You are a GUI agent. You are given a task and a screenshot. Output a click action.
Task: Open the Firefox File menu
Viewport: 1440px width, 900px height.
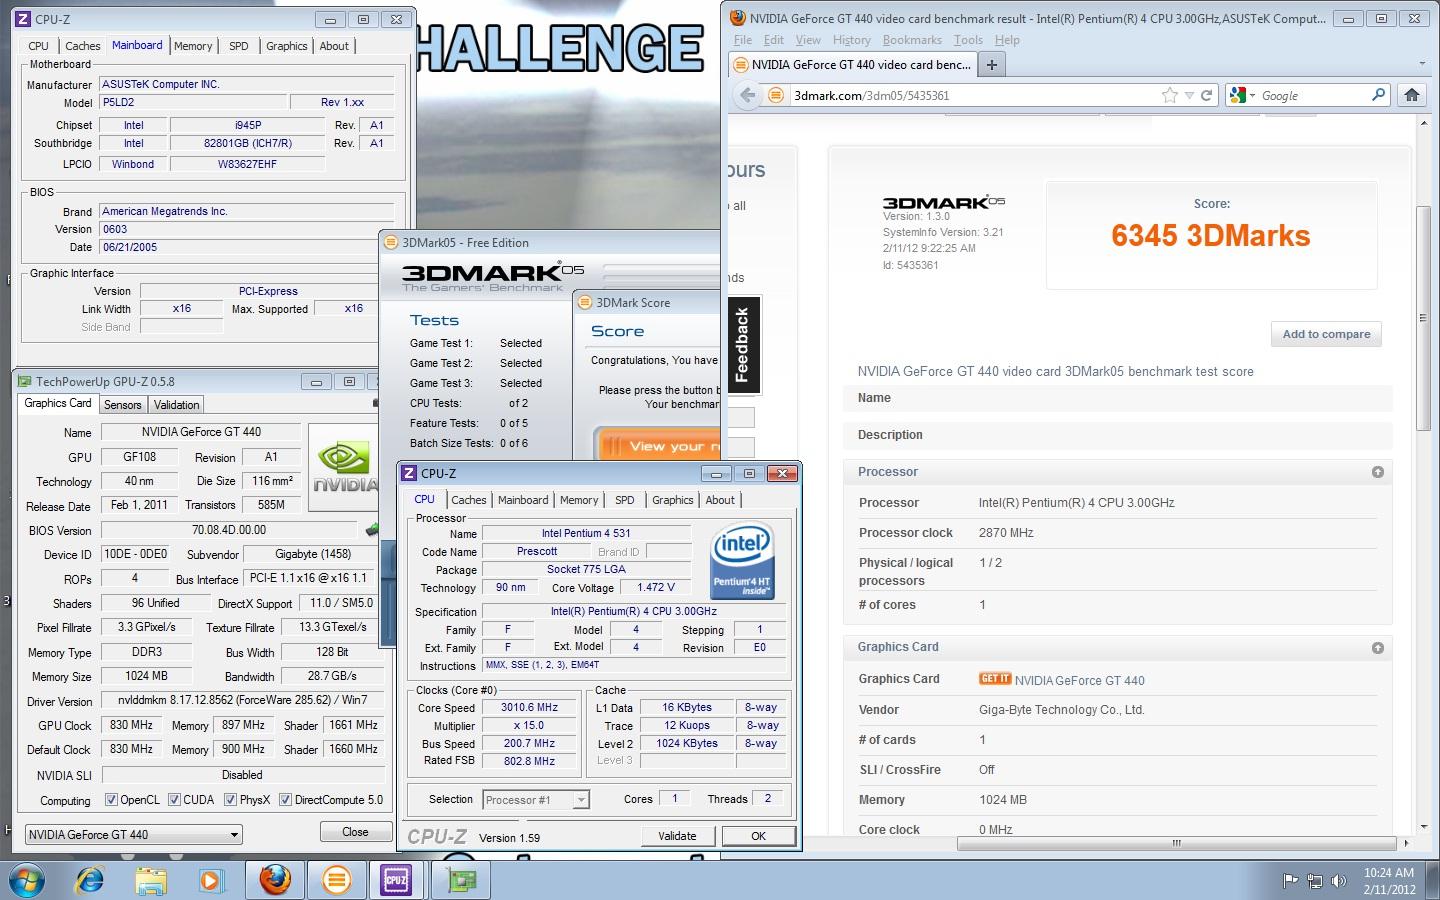click(x=742, y=40)
